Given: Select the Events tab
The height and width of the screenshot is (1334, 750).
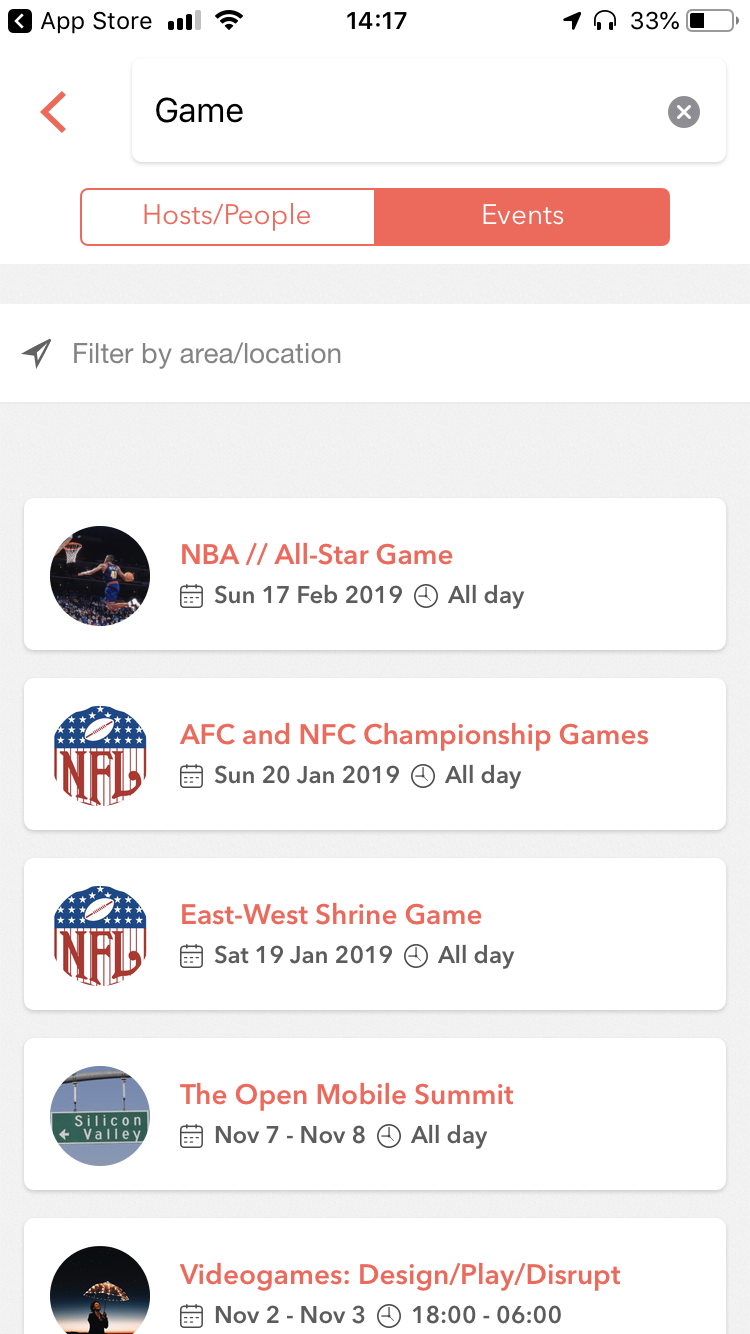Looking at the screenshot, I should pyautogui.click(x=522, y=216).
